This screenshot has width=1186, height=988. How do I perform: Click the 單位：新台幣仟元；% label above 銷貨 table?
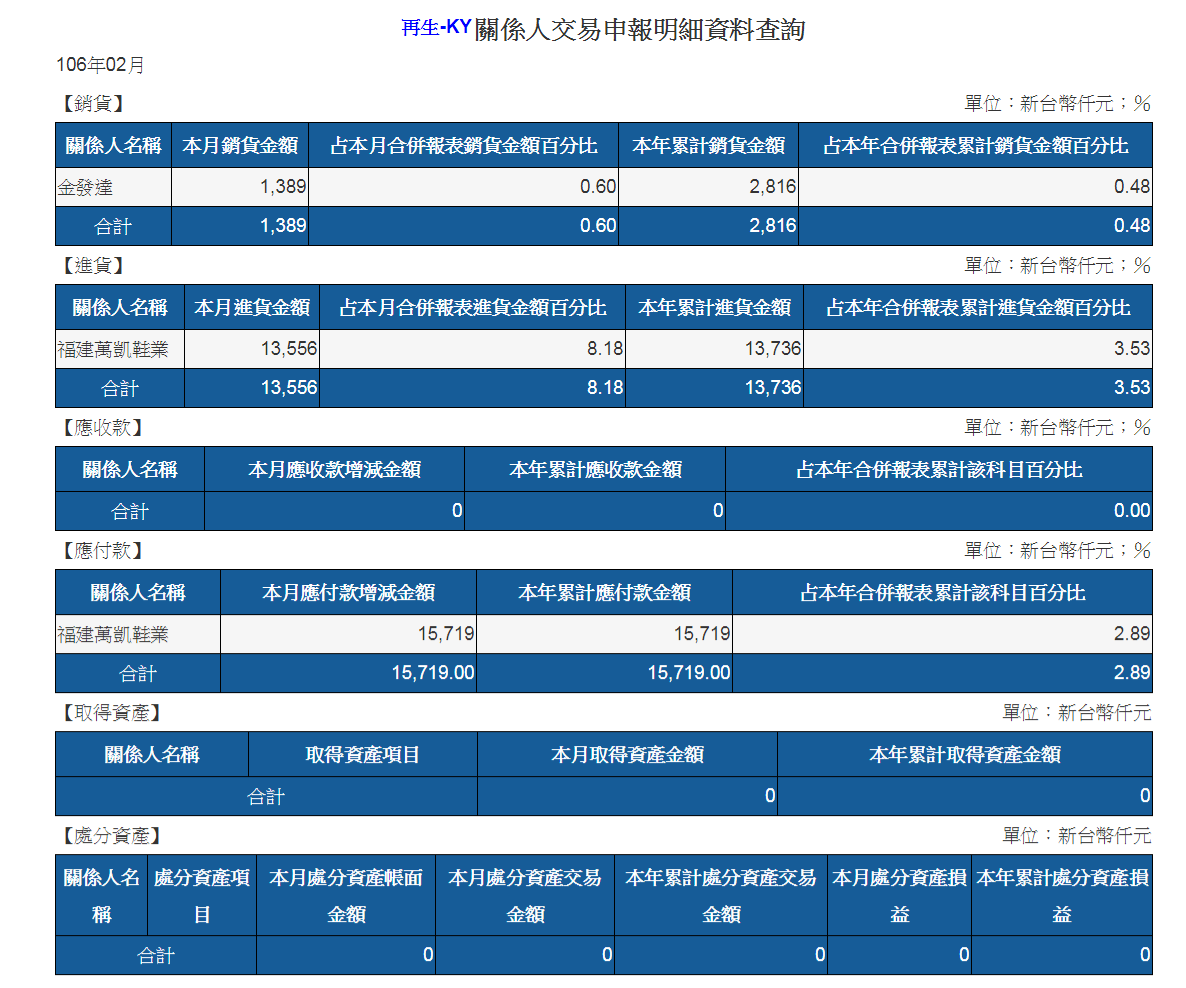(x=1057, y=104)
